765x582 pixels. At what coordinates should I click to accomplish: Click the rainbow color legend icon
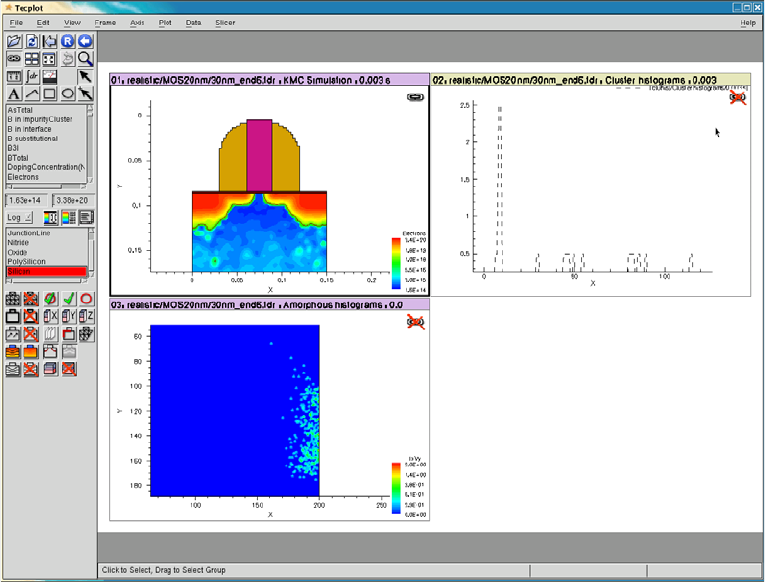point(68,217)
